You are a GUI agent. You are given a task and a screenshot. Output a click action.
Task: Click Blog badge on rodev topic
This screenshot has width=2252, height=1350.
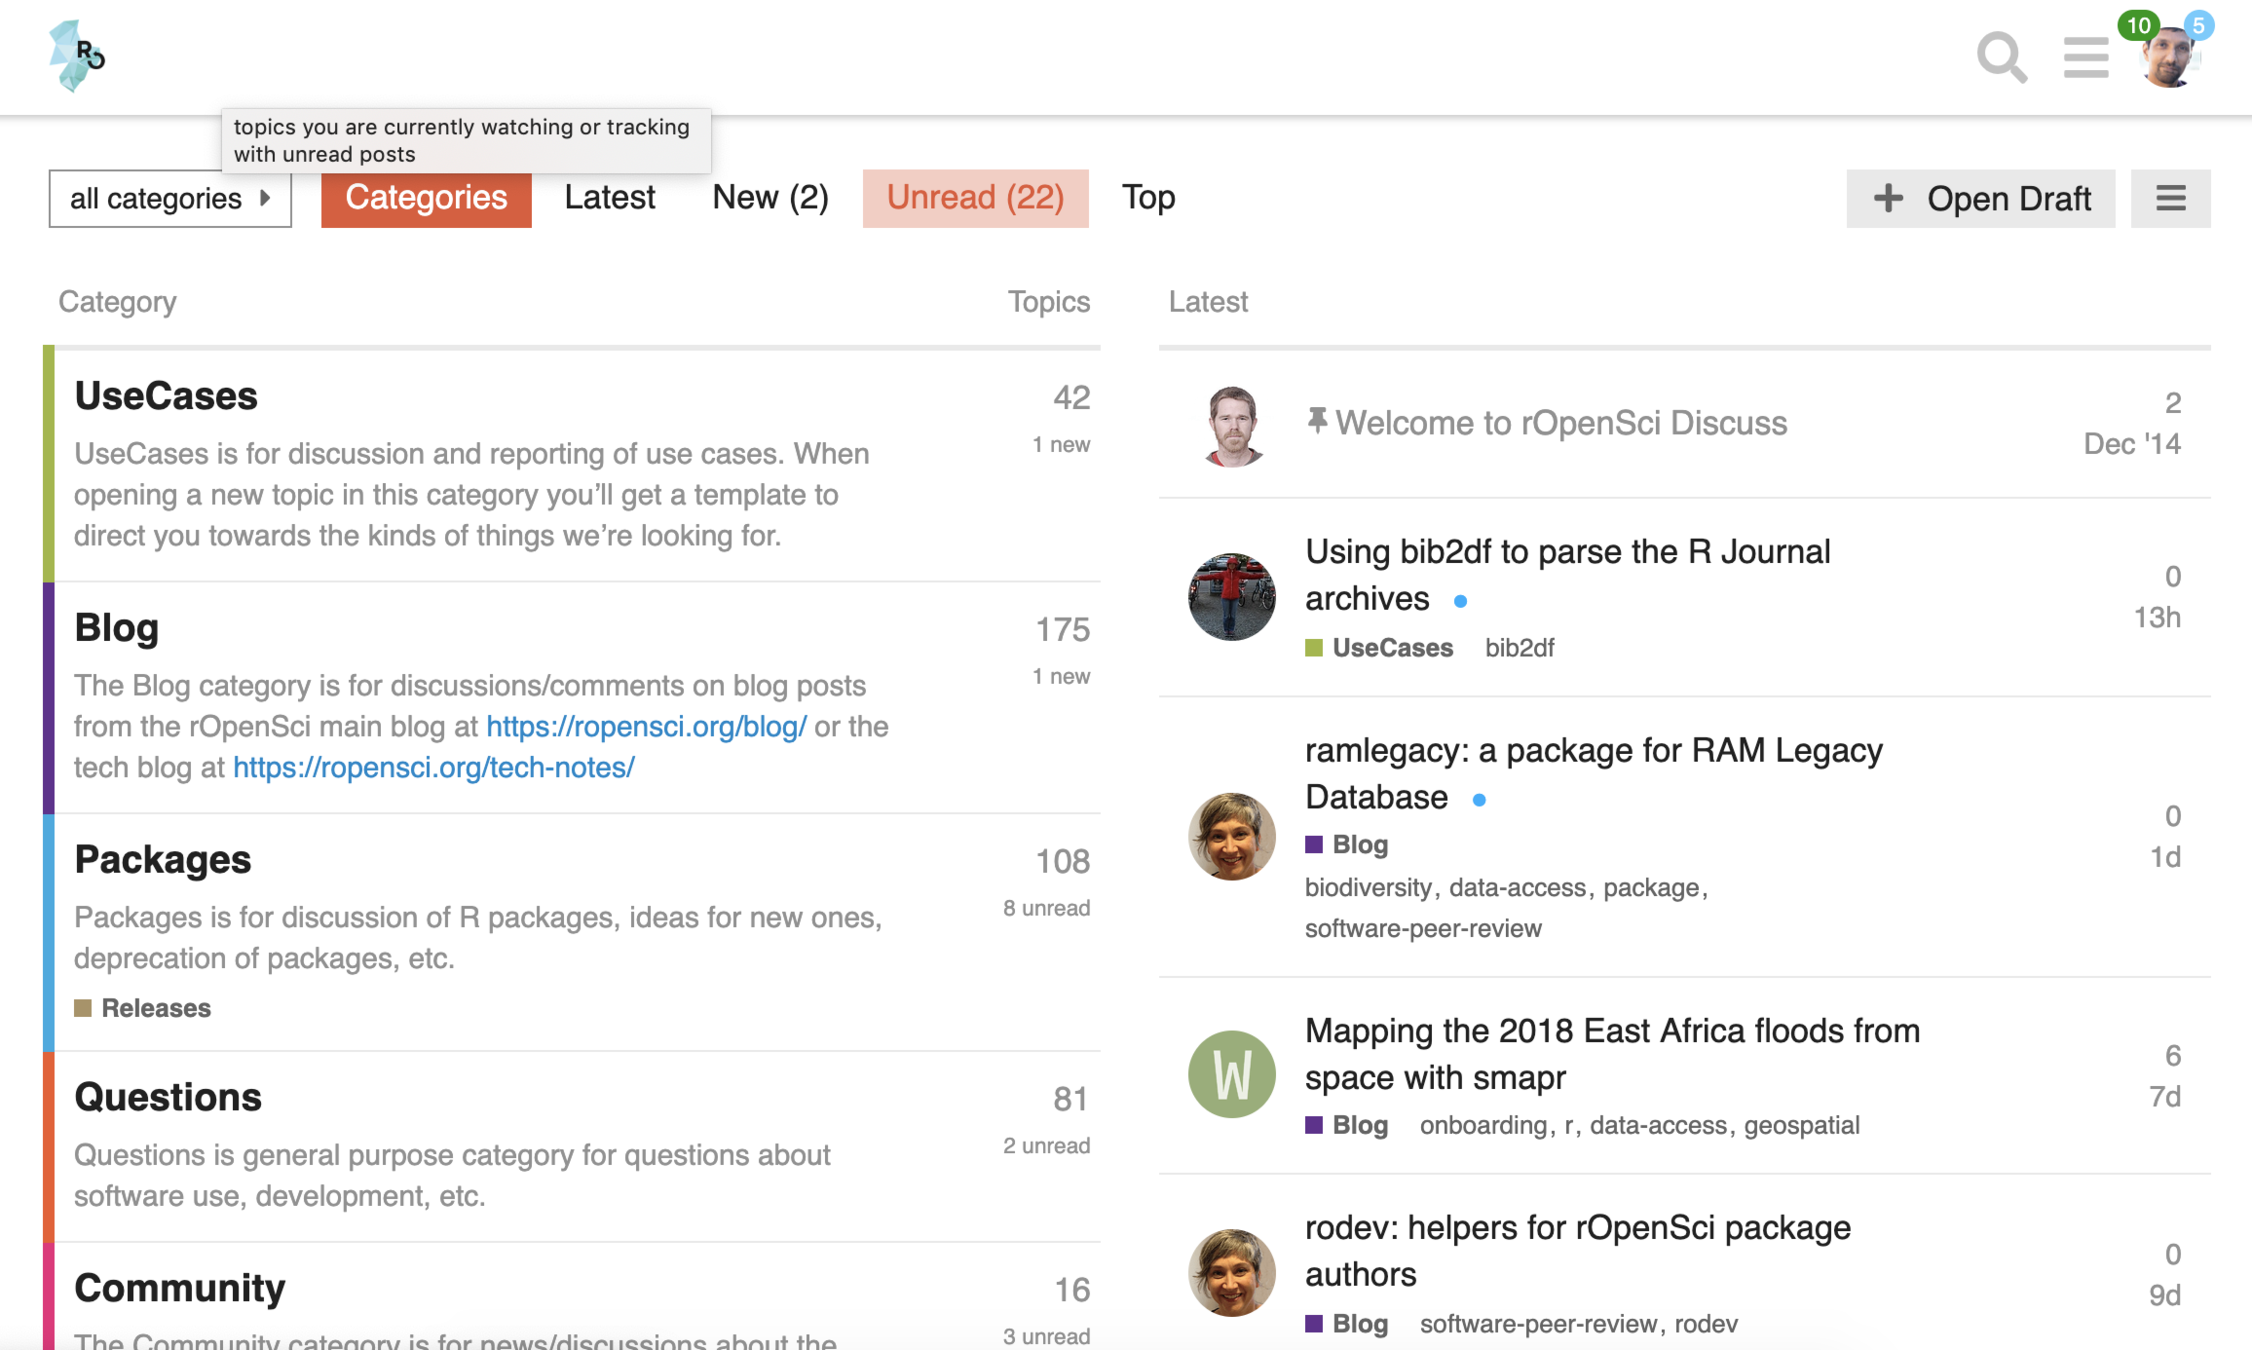click(x=1347, y=1324)
